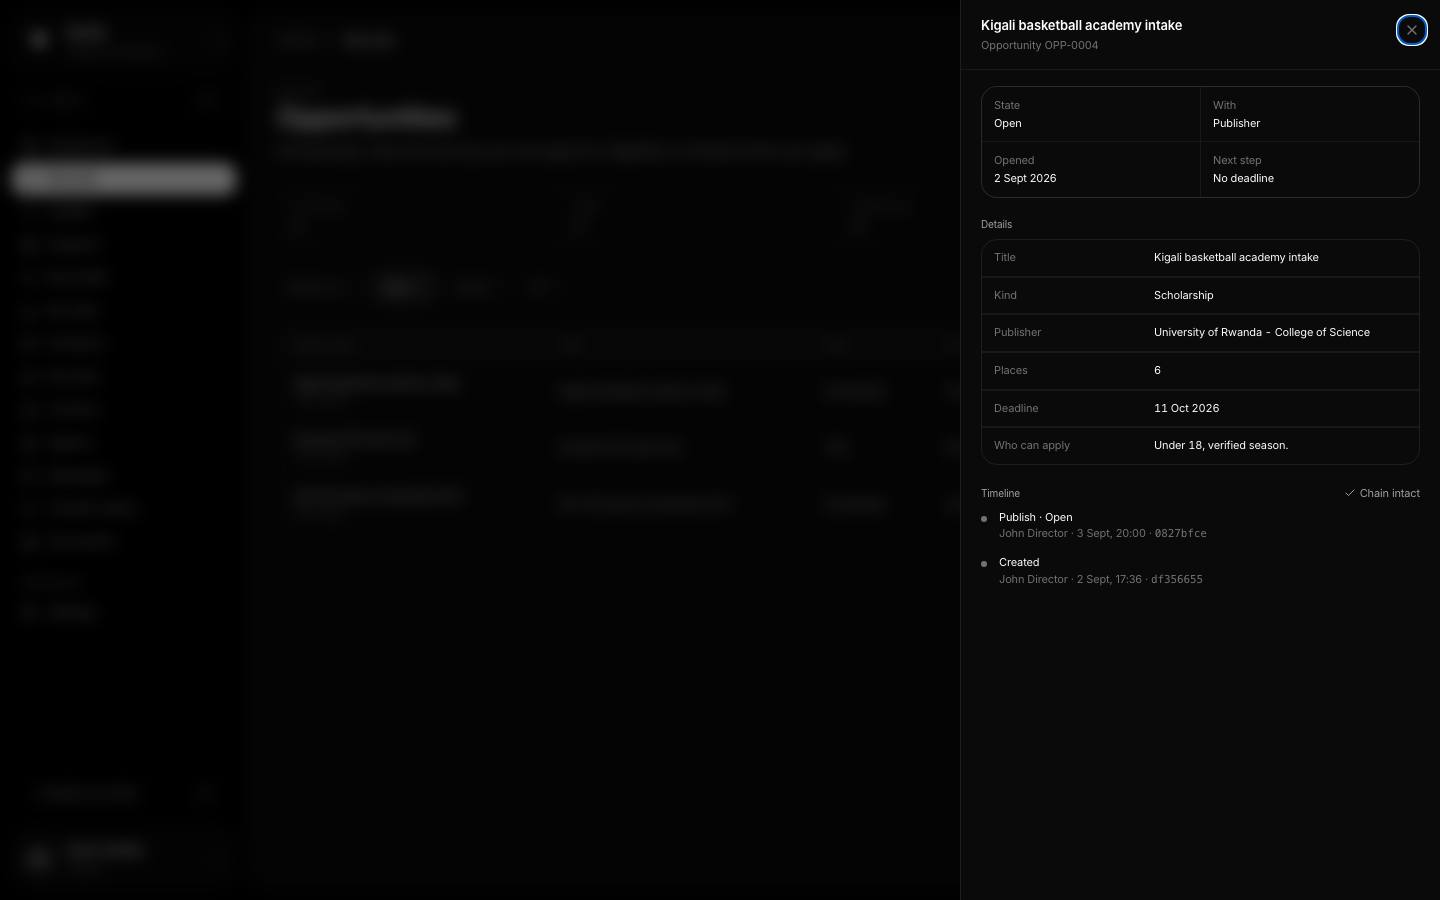The height and width of the screenshot is (900, 1440).
Task: Click the Kind value "Scholarship"
Action: click(1183, 295)
